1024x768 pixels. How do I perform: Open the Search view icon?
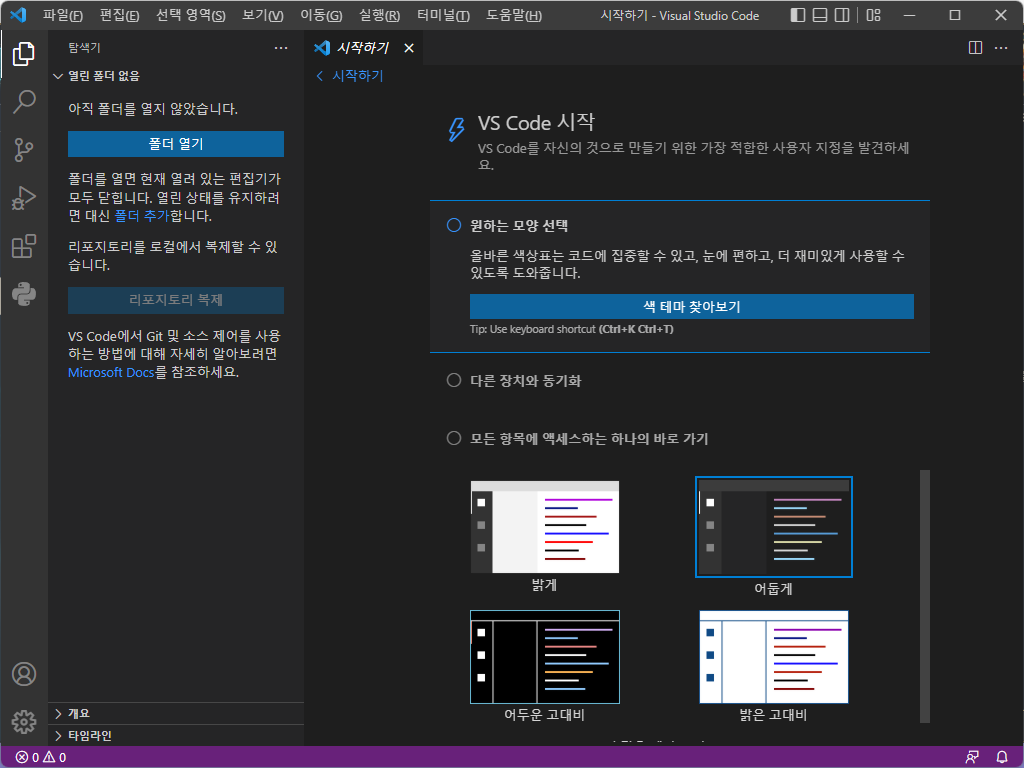click(x=24, y=102)
